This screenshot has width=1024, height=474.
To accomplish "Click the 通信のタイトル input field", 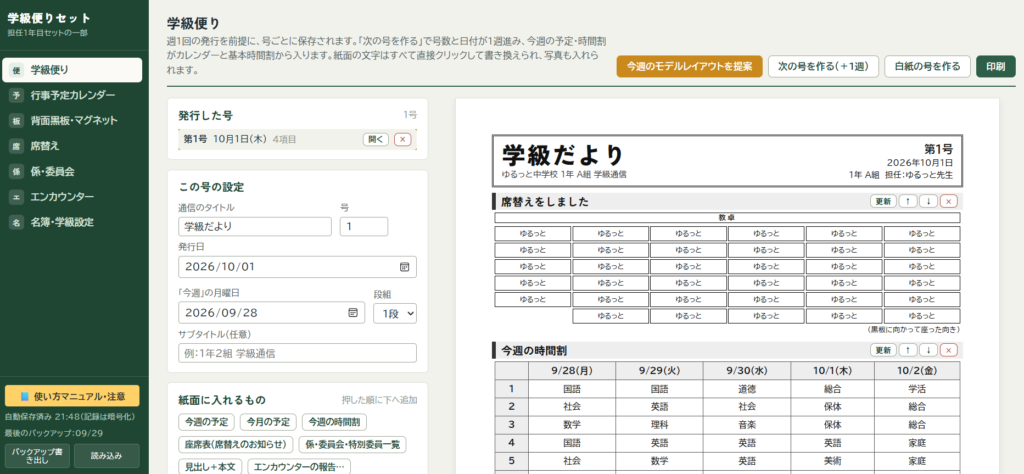I will pos(255,227).
